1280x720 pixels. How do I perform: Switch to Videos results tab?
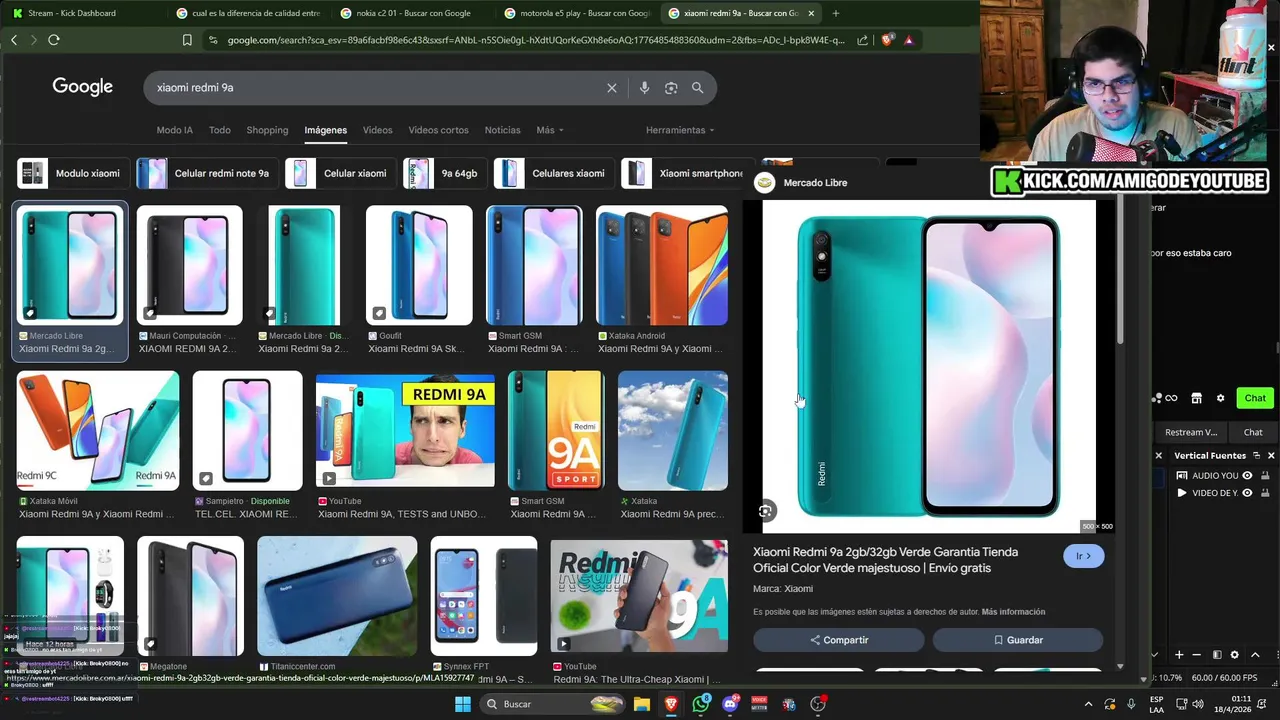(377, 130)
